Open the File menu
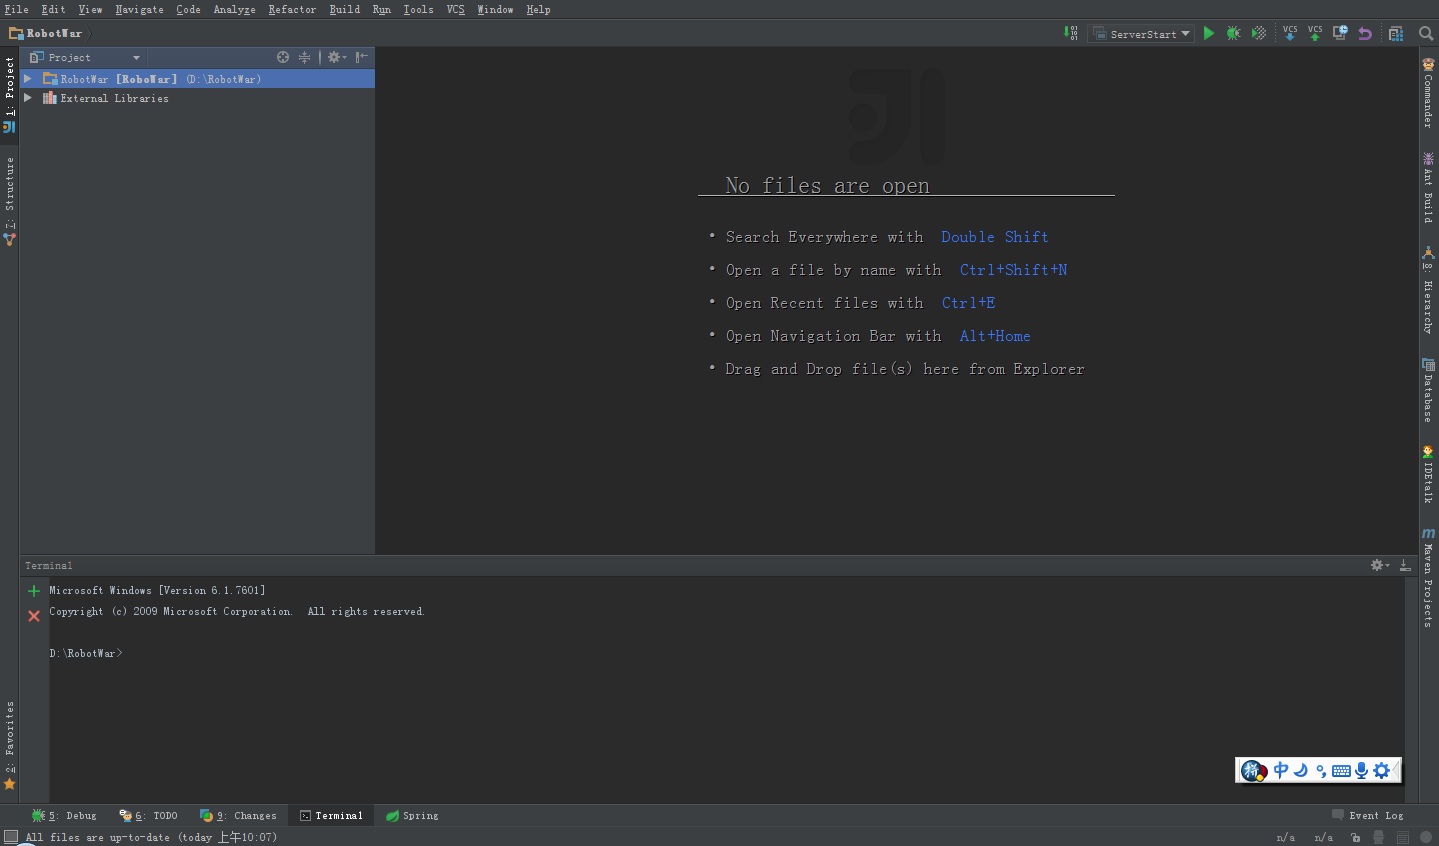The height and width of the screenshot is (846, 1439). (16, 9)
